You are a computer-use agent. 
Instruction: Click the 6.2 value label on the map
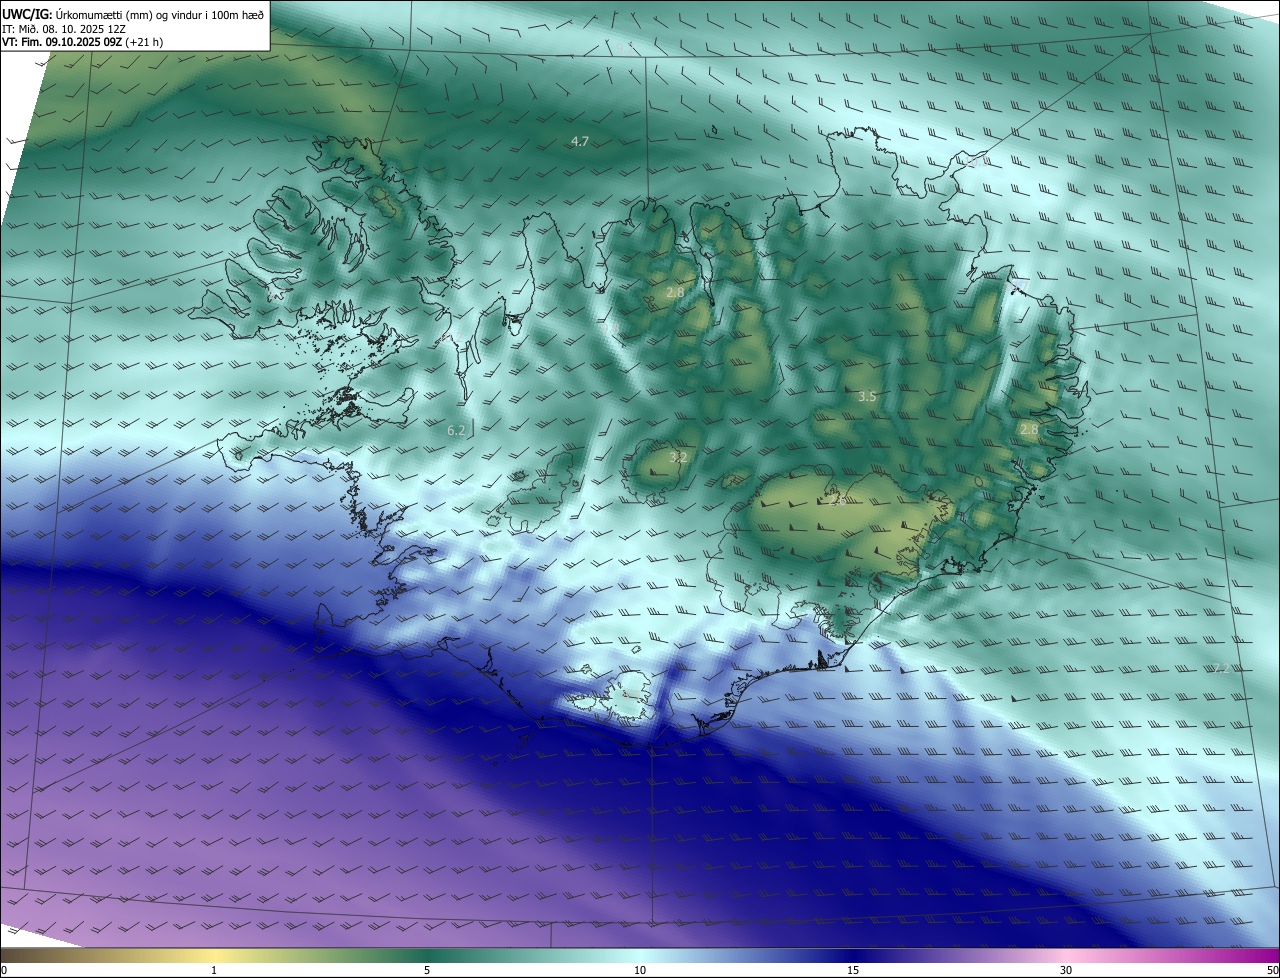point(456,430)
